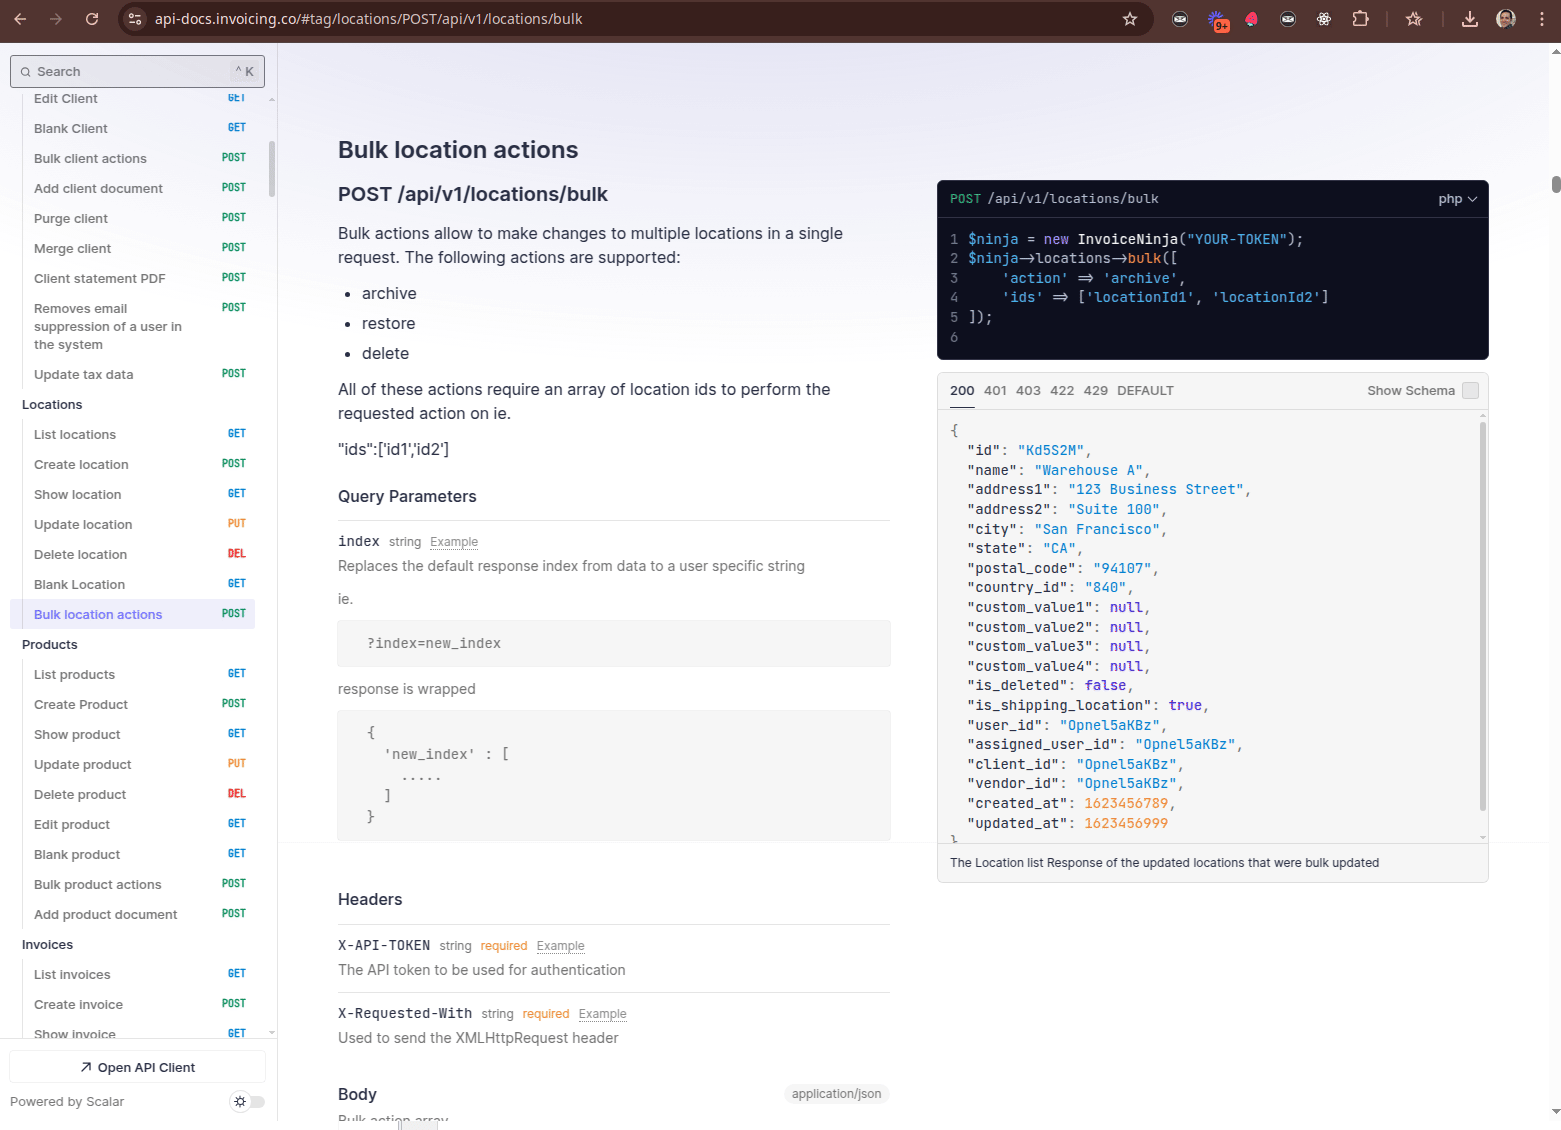Click the arrow icon on Open API Client
The height and width of the screenshot is (1130, 1561).
[86, 1068]
